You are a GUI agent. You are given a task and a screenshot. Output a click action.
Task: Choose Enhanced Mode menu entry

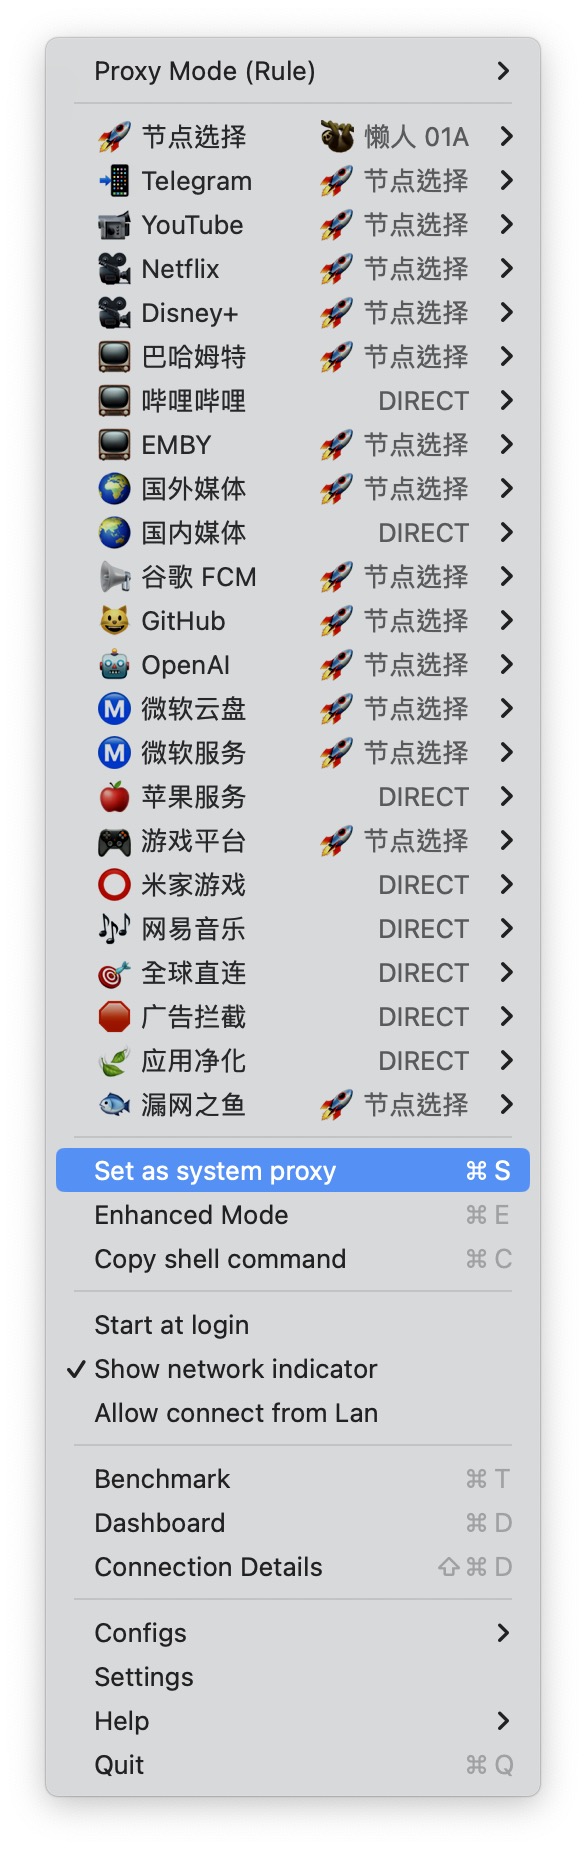[x=293, y=1215]
